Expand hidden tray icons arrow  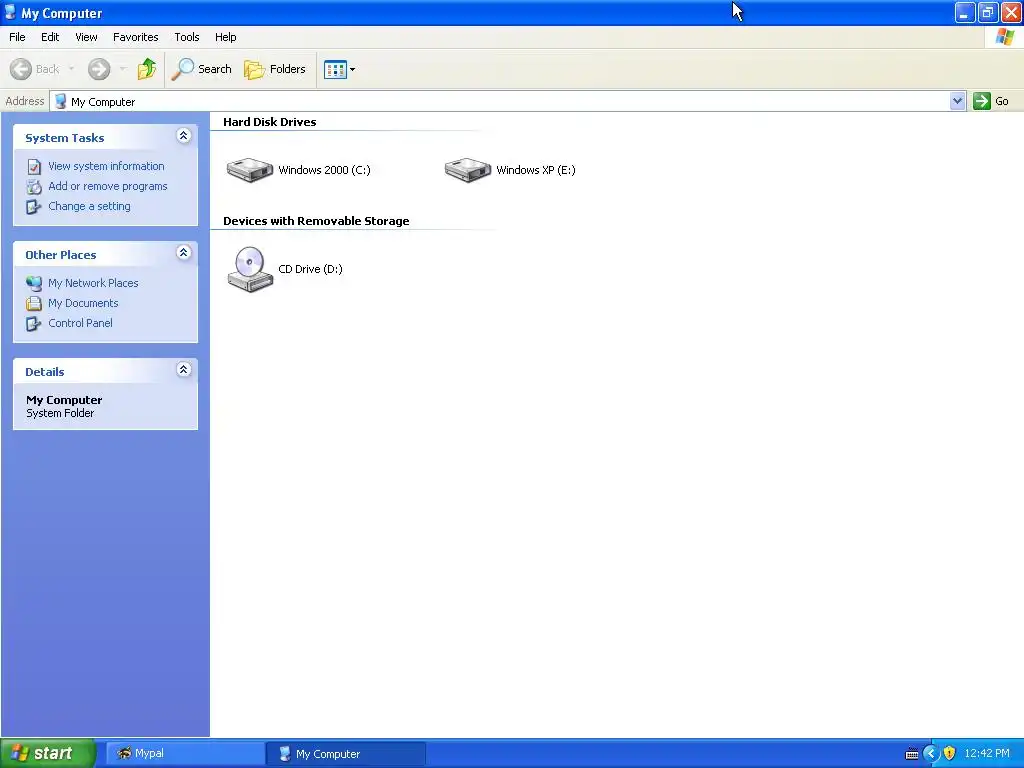(931, 754)
